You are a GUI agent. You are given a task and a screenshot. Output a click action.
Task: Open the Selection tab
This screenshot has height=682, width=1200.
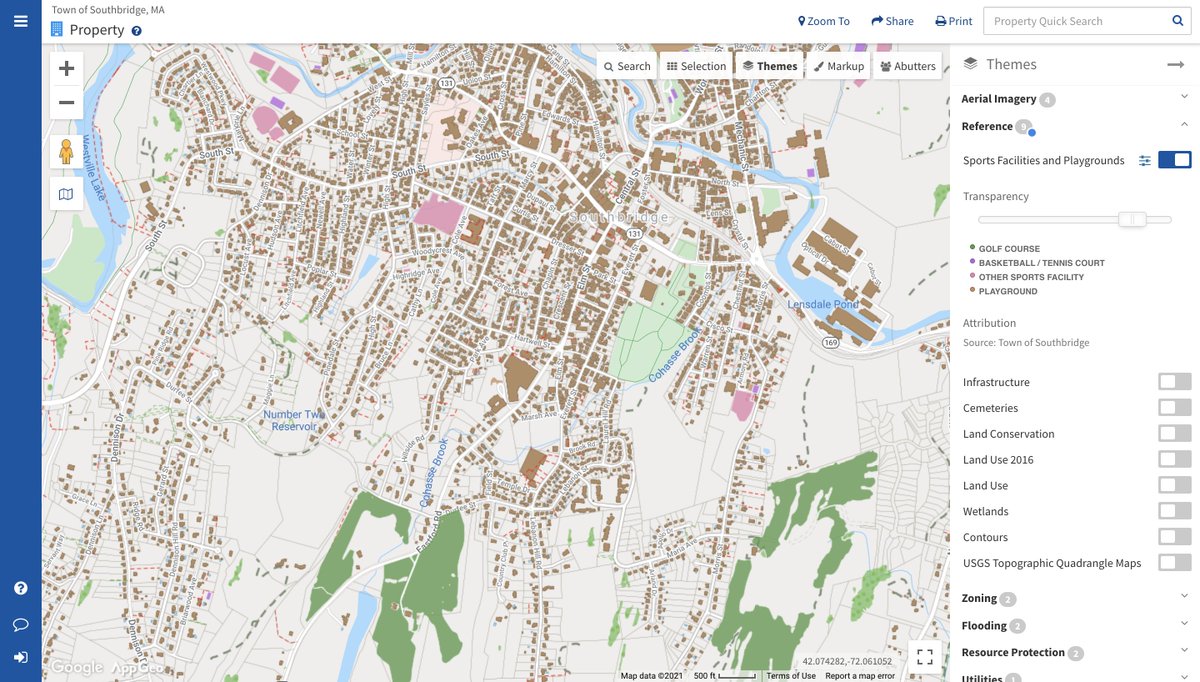[x=697, y=66]
